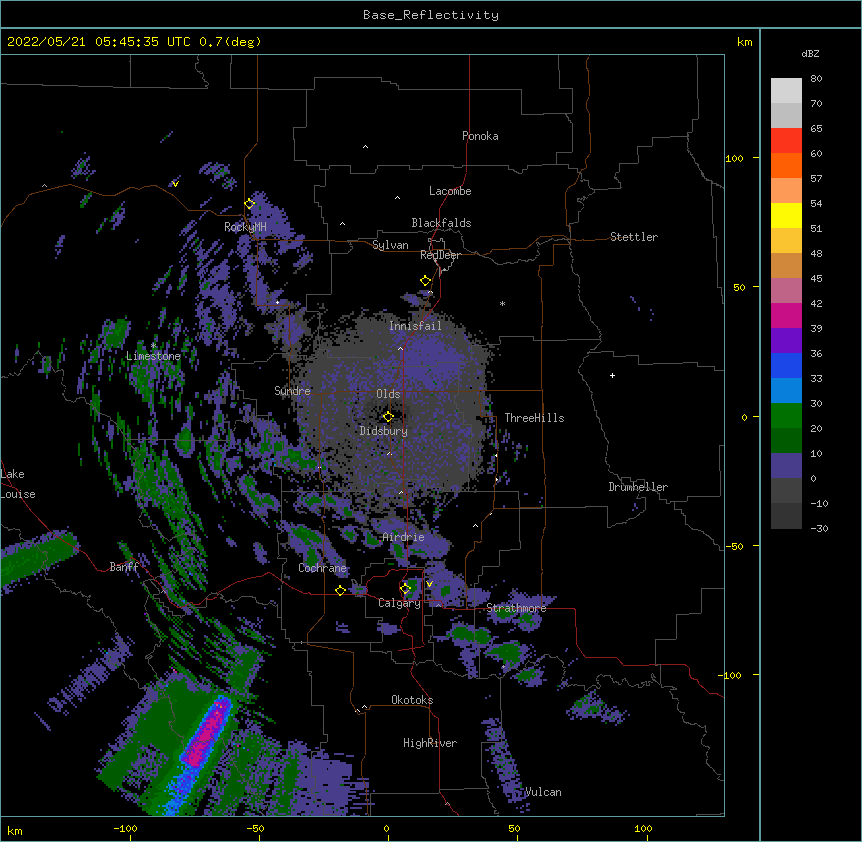Click the yellow radar-site diamond between Olds and Didsbury
Image resolution: width=862 pixels, height=842 pixels.
pos(388,416)
